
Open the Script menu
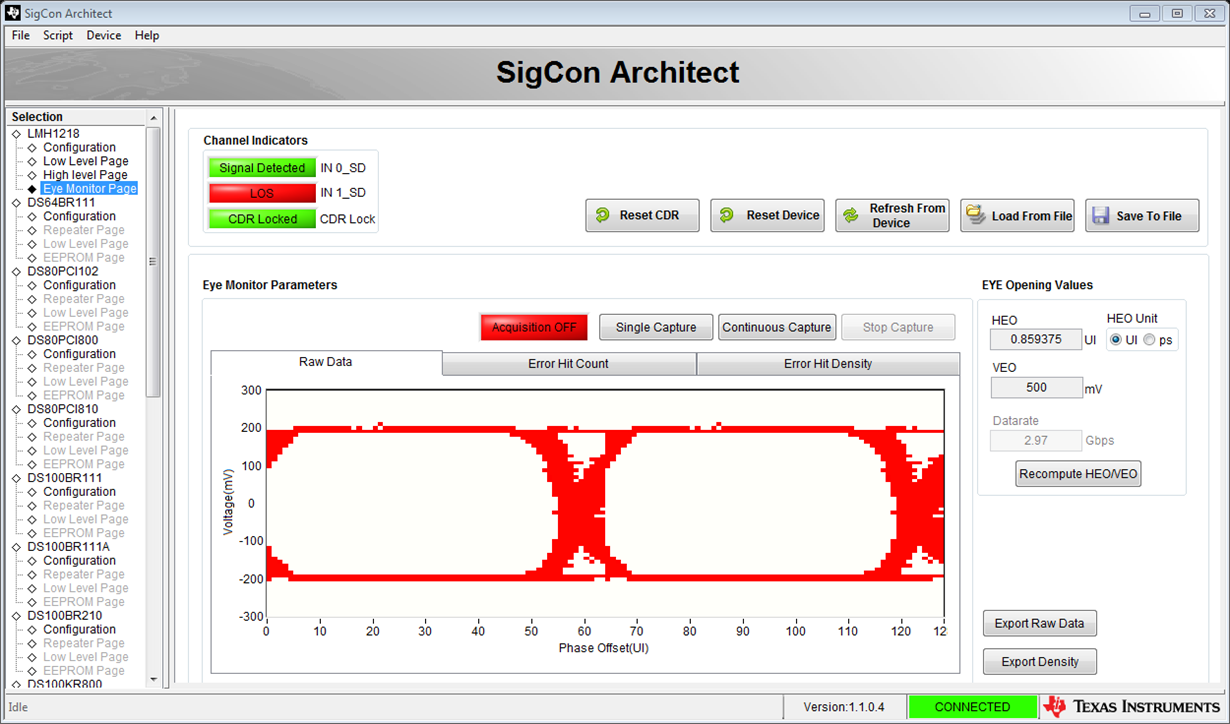click(x=57, y=35)
